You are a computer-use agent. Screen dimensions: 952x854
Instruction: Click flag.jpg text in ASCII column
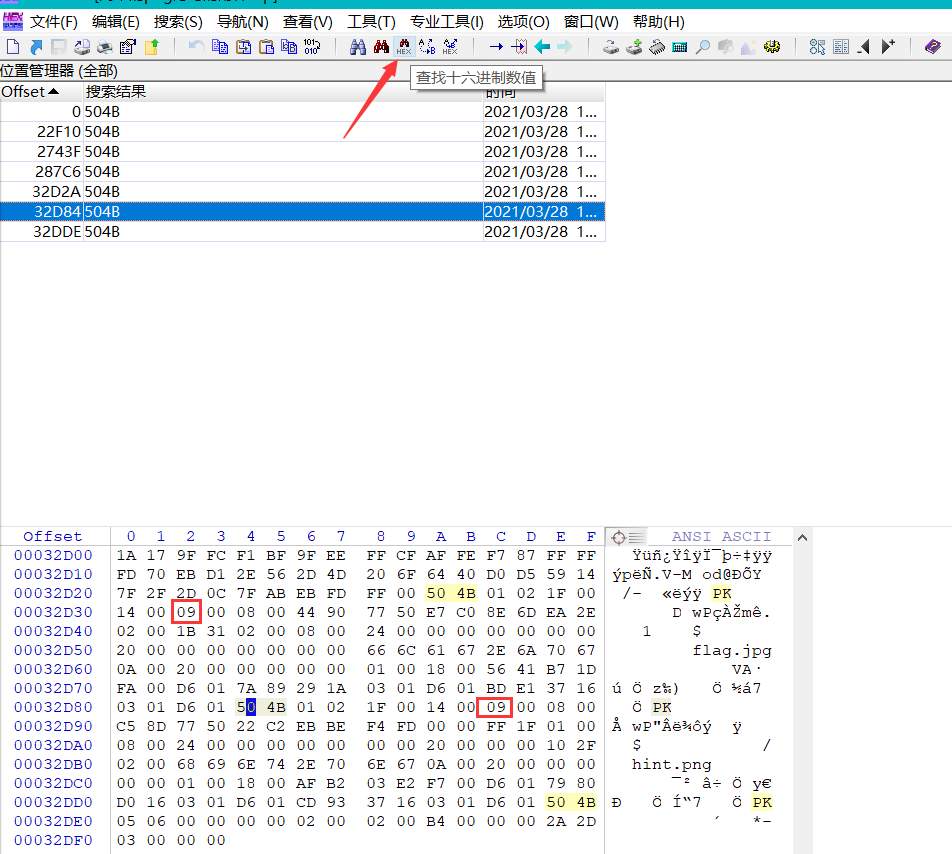tap(732, 651)
